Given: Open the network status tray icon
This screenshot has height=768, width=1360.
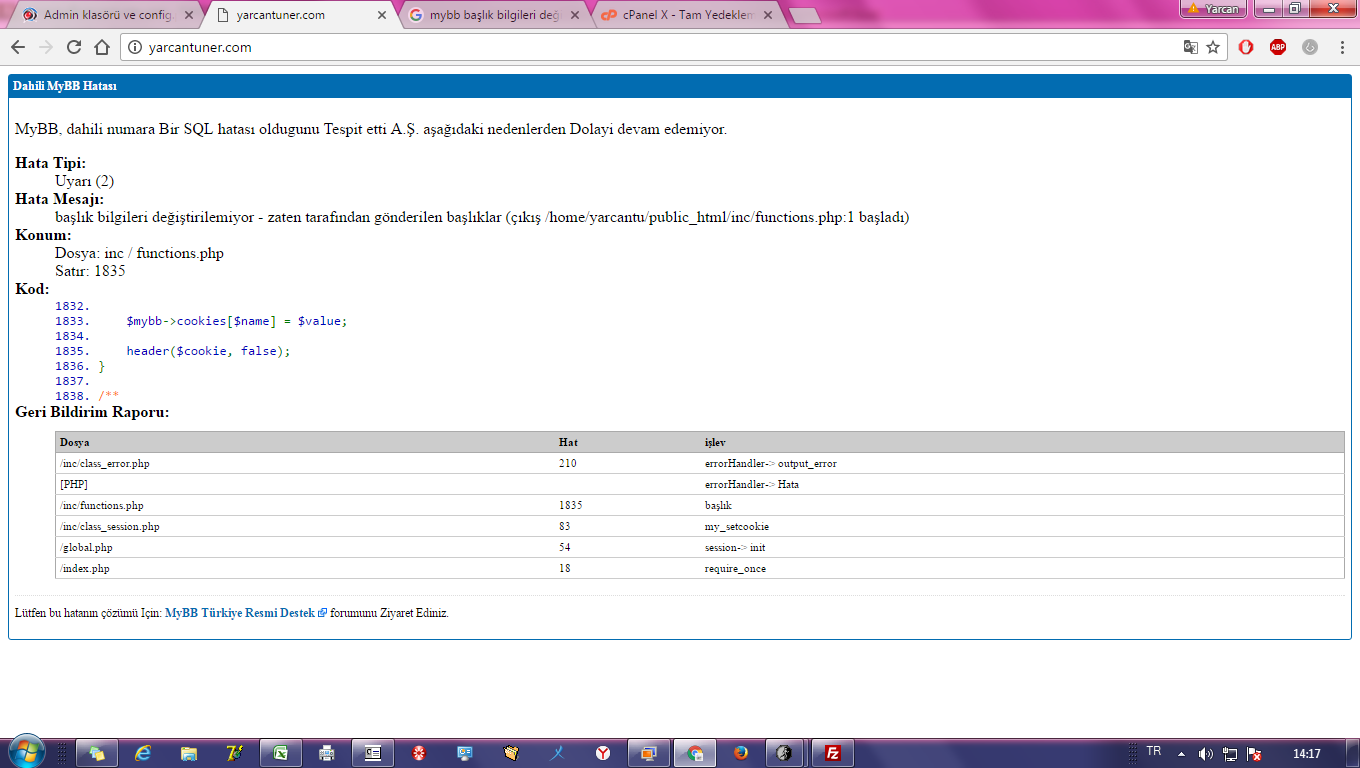Looking at the screenshot, I should point(1230,754).
